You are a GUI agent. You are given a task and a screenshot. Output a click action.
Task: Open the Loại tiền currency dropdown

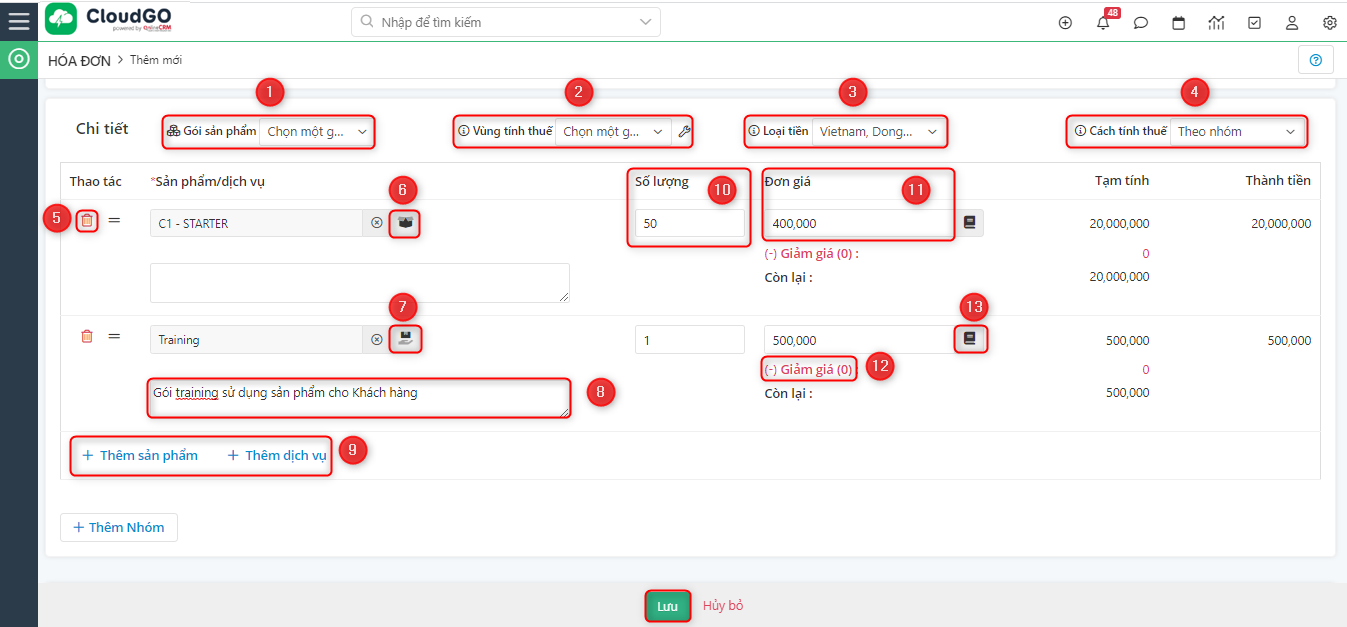(x=877, y=132)
